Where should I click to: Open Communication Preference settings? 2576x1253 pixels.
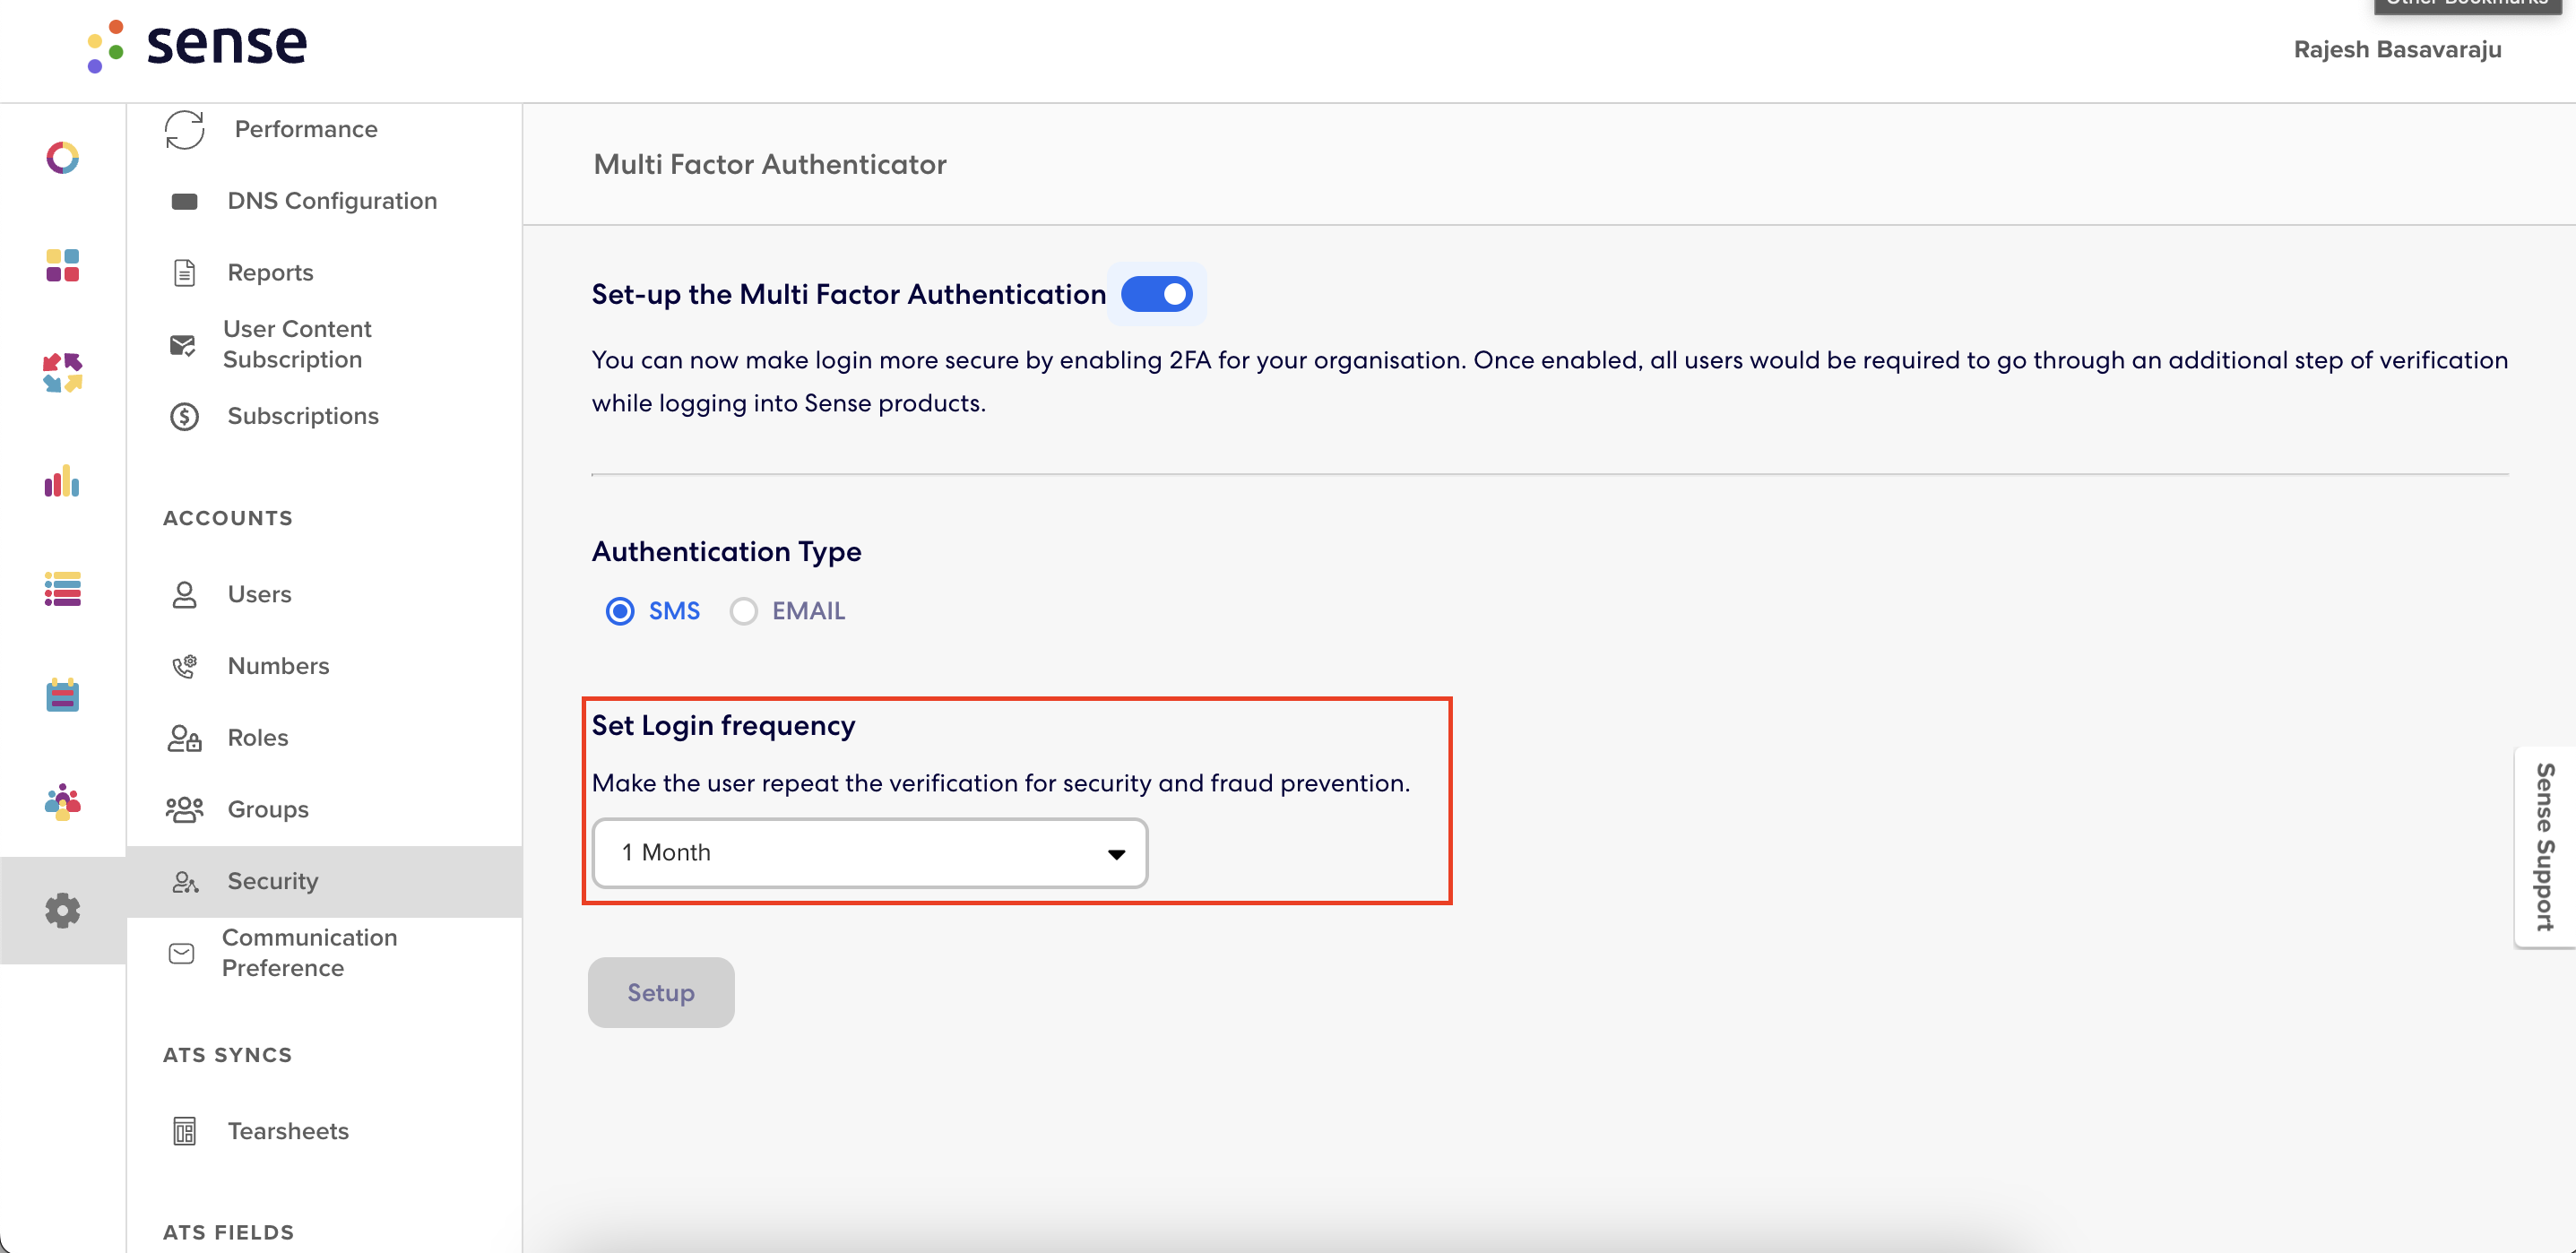point(308,952)
